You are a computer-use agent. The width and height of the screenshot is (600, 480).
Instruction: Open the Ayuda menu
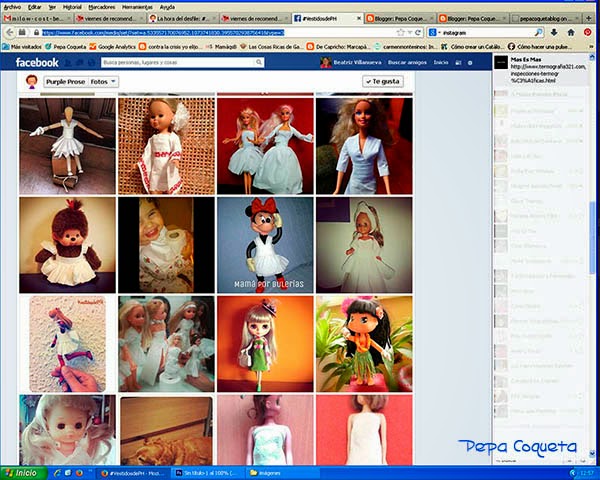tap(167, 7)
